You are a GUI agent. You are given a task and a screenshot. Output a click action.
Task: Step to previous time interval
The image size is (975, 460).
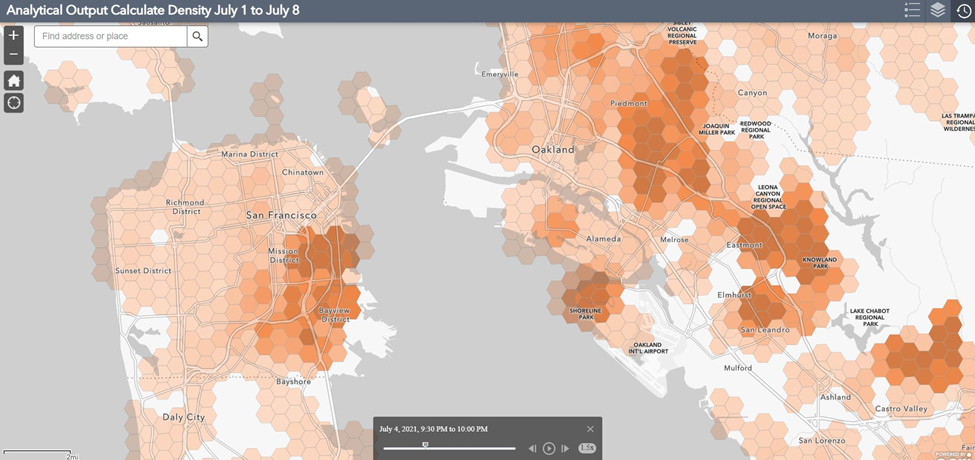(532, 448)
